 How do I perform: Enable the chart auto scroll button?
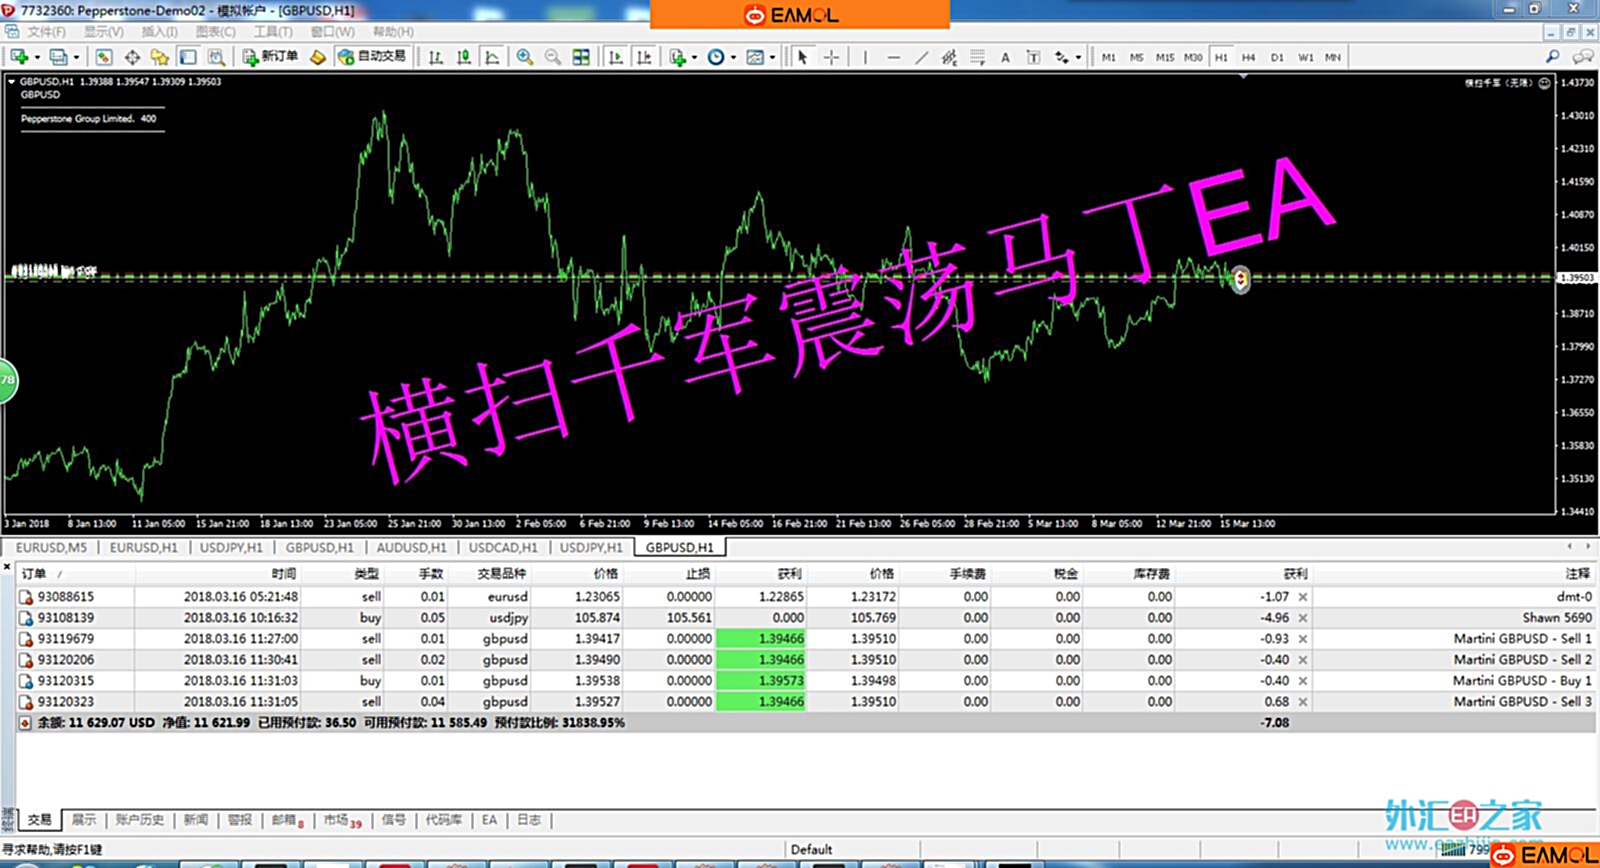615,57
